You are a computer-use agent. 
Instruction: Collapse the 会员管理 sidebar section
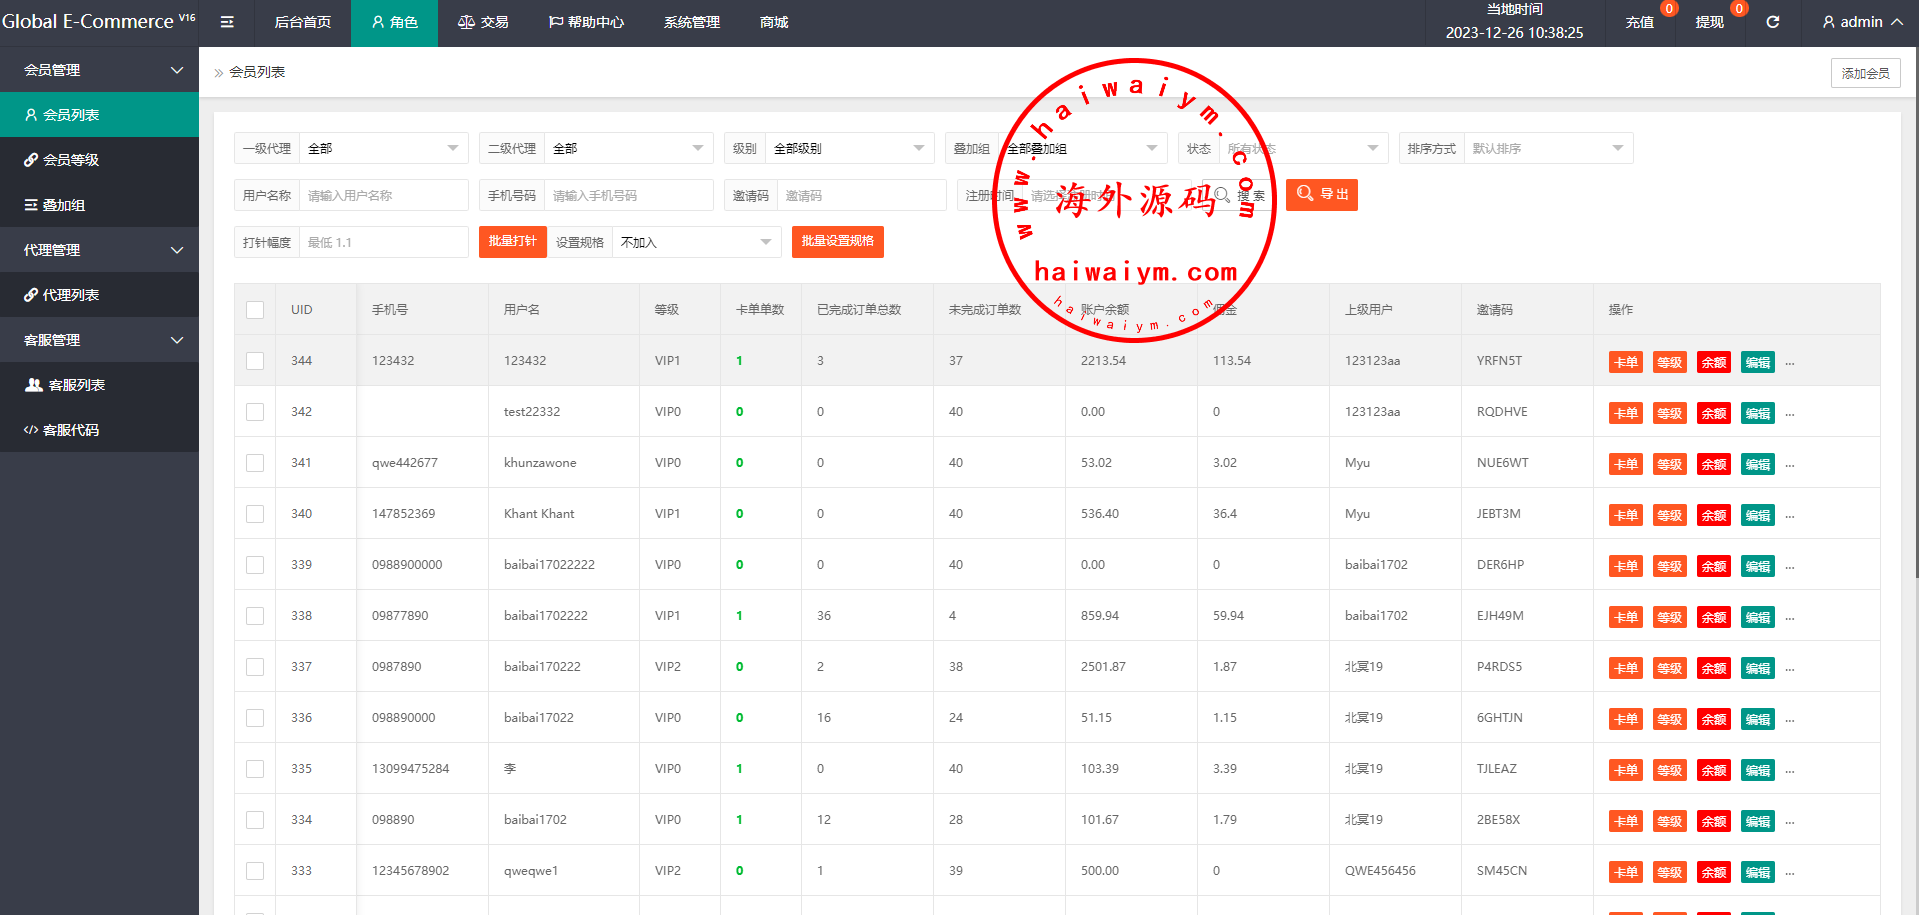[100, 70]
